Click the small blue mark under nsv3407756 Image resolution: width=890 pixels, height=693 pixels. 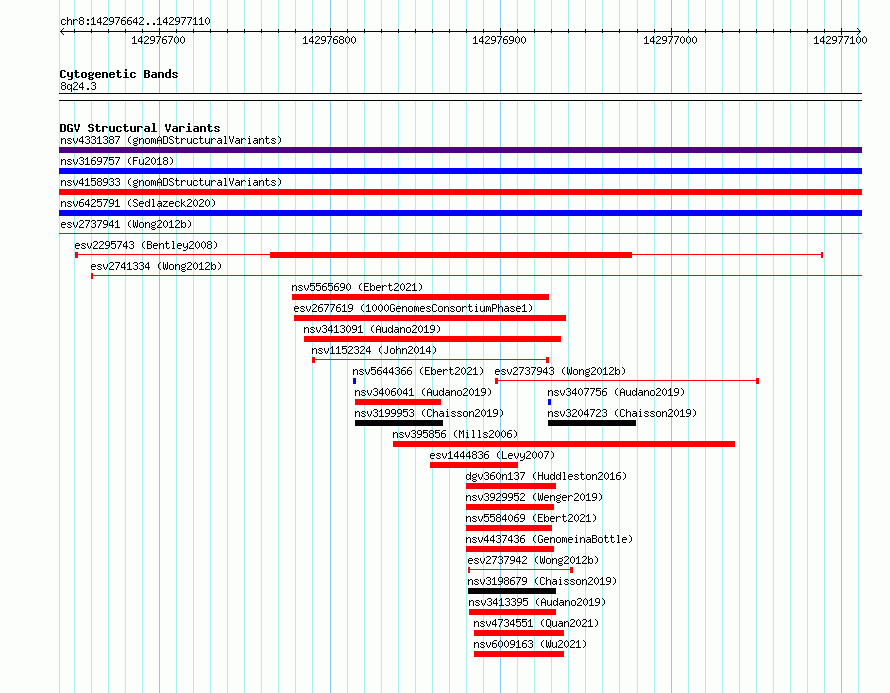pos(549,402)
